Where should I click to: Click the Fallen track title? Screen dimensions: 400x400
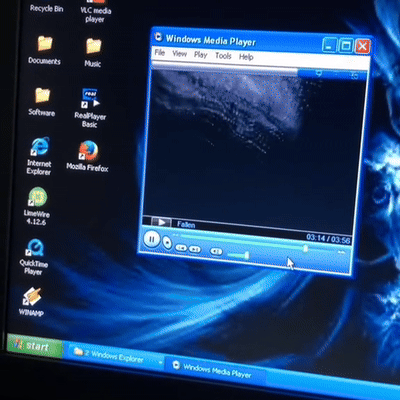[186, 224]
